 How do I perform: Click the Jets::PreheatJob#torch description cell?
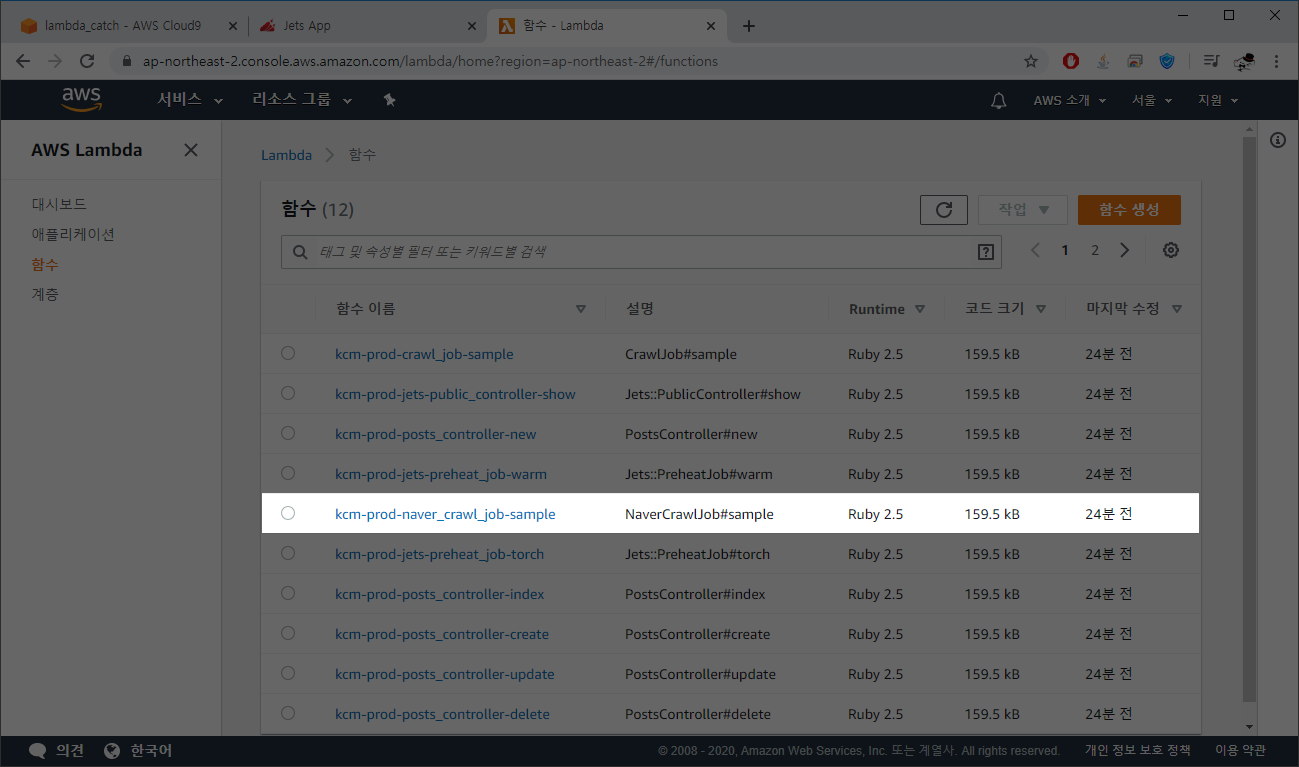click(x=697, y=554)
